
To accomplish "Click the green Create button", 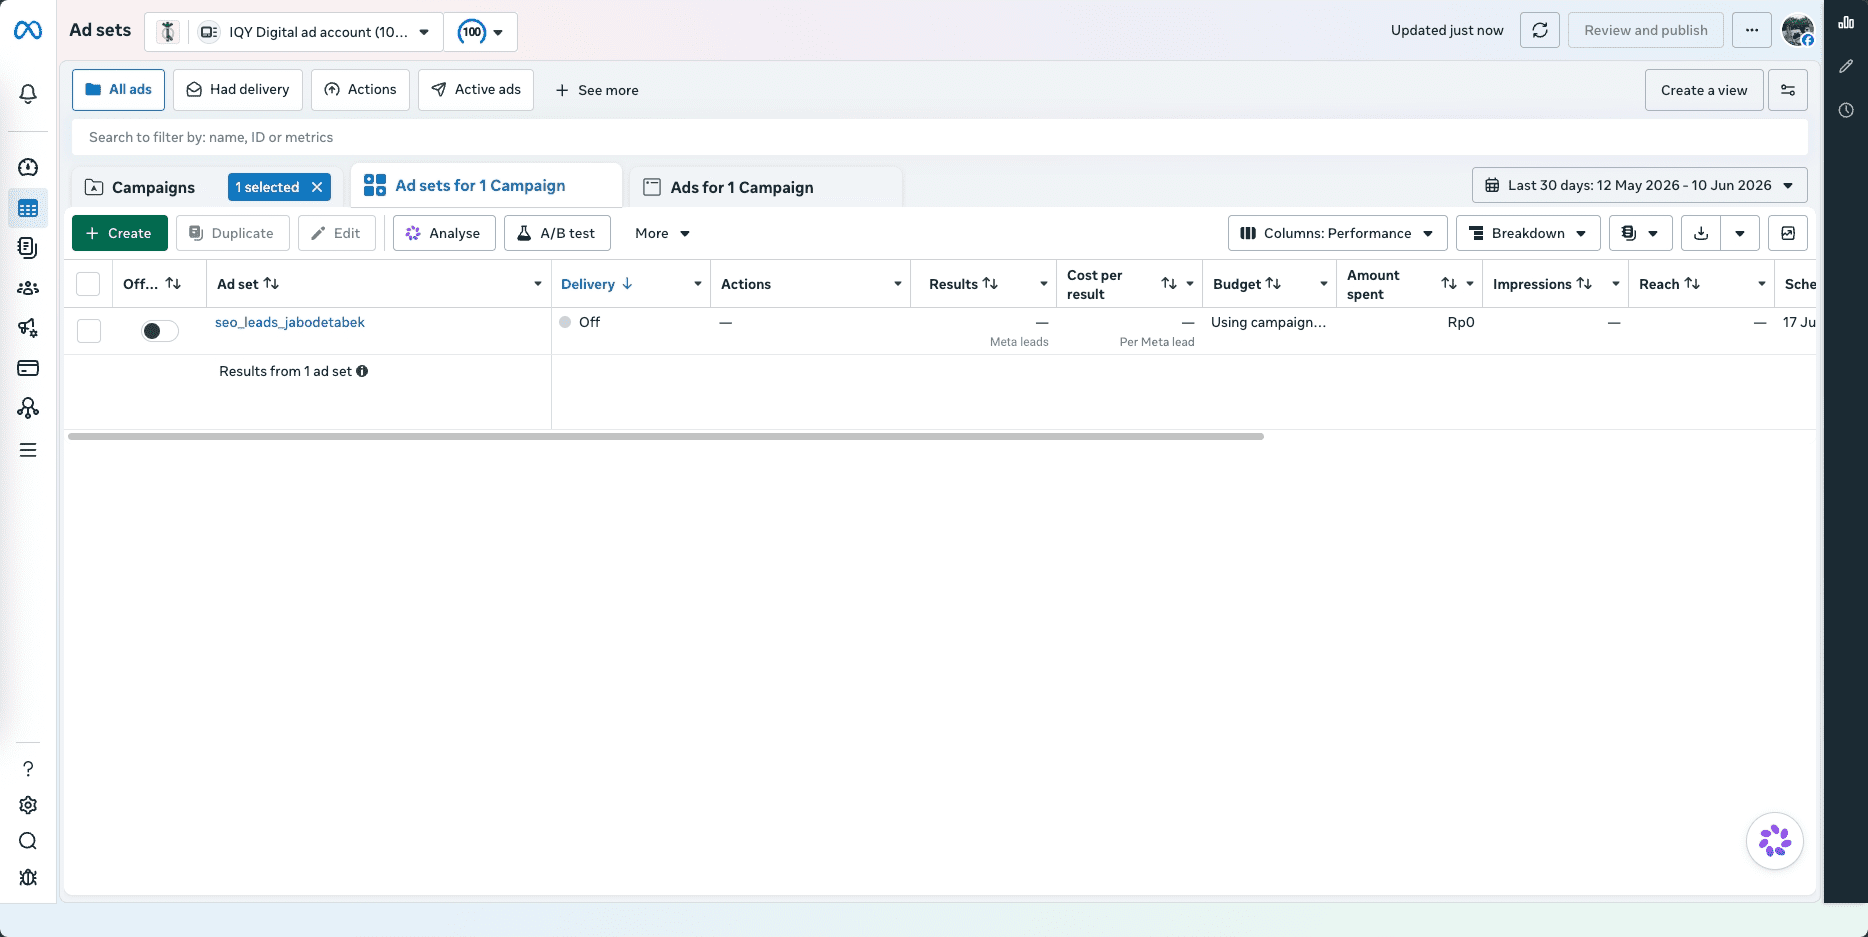I will coord(120,233).
